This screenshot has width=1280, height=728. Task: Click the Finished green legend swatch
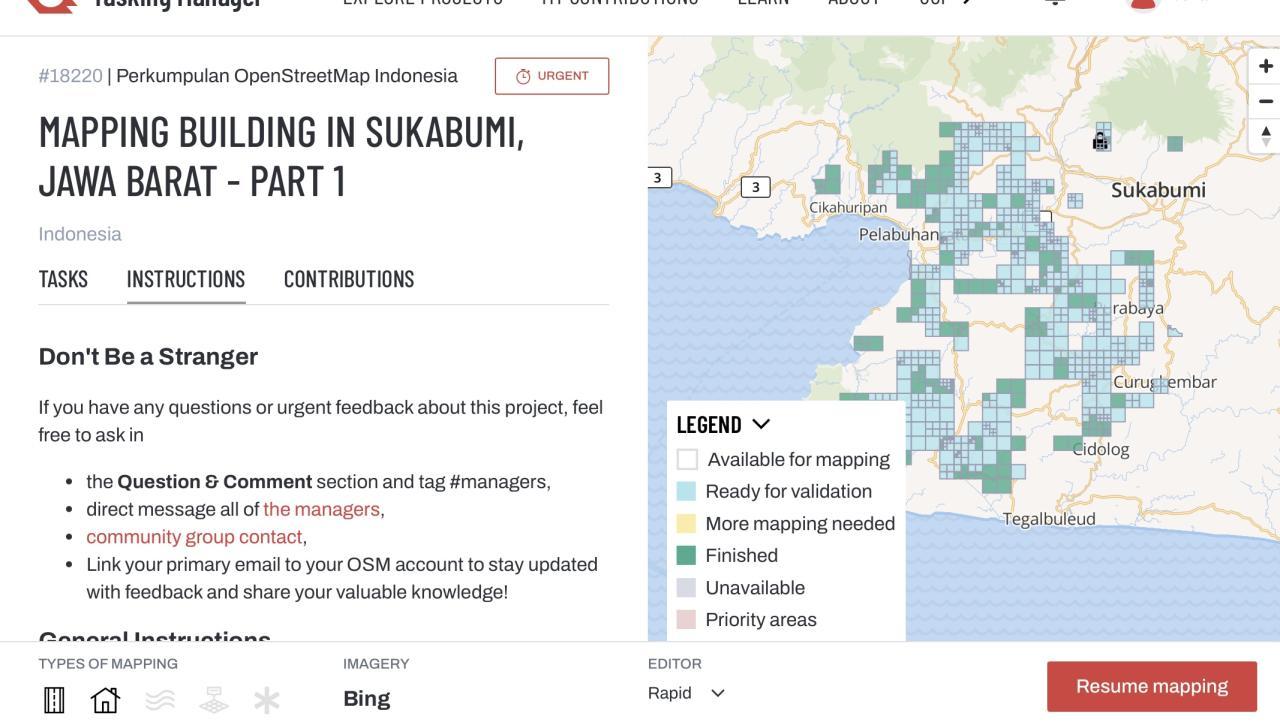(x=686, y=556)
